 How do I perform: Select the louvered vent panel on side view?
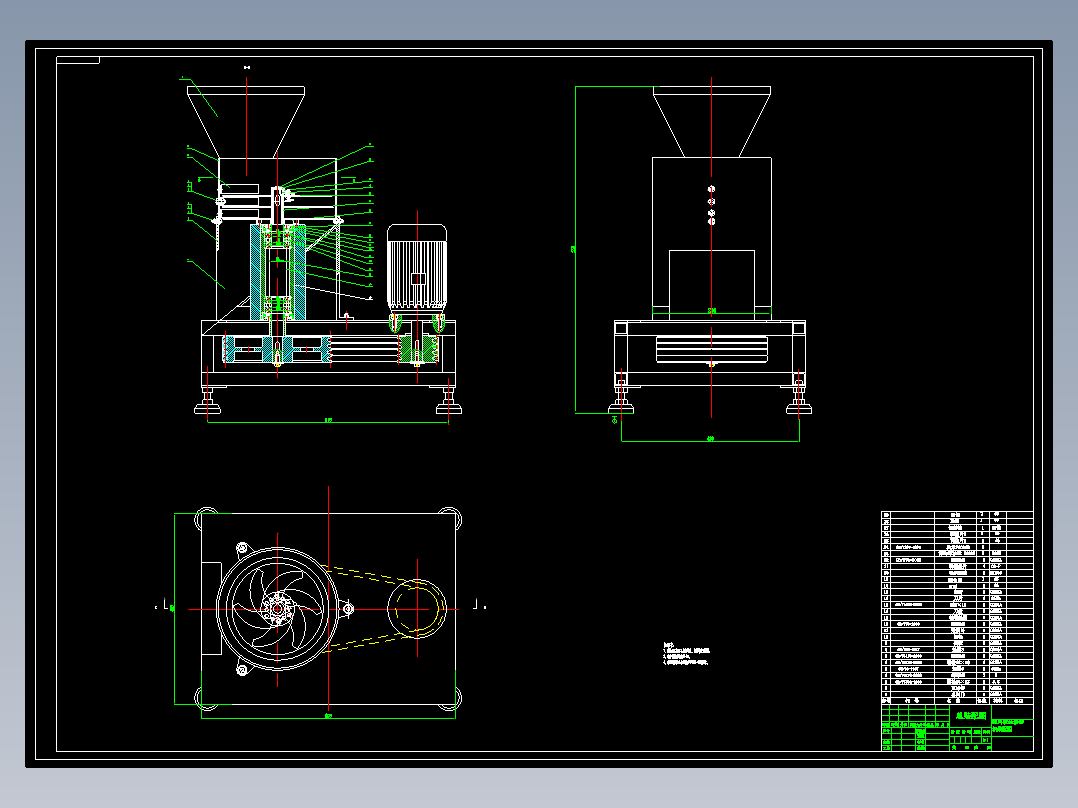tap(712, 349)
